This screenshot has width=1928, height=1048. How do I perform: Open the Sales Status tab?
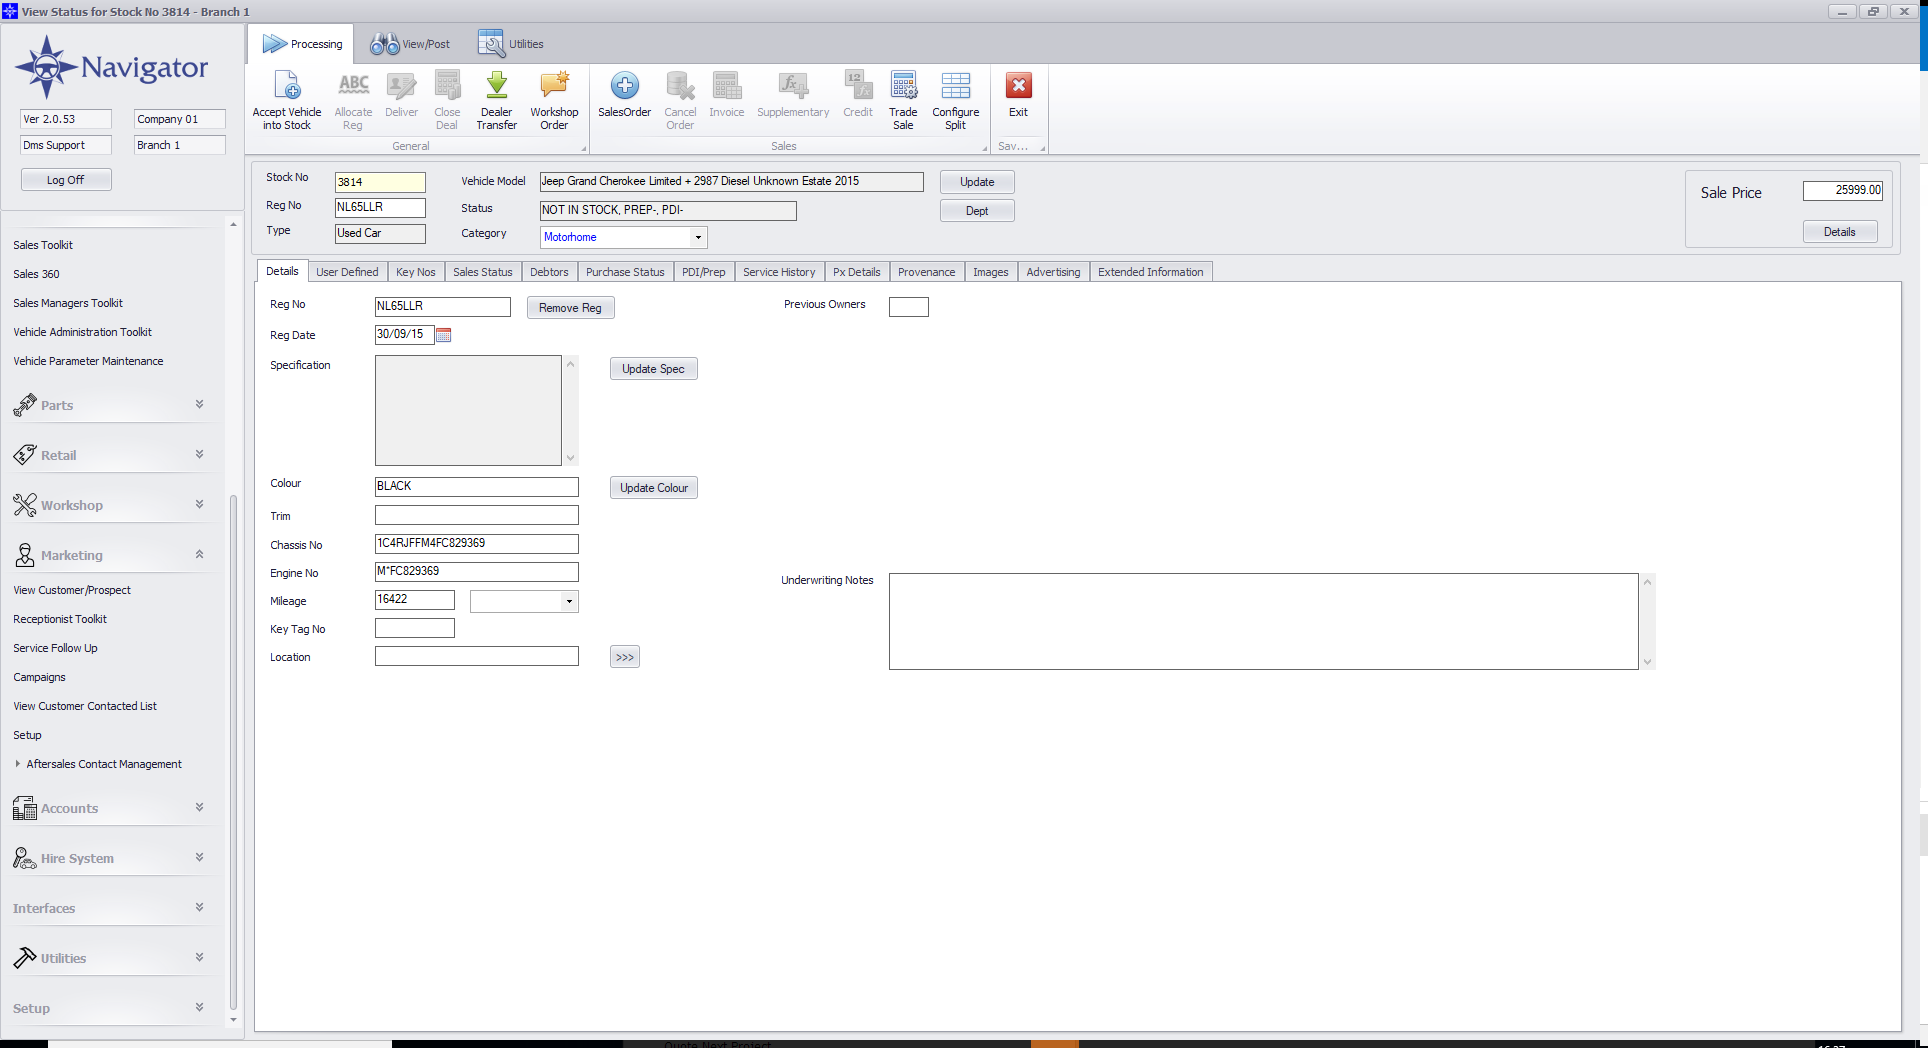(483, 272)
